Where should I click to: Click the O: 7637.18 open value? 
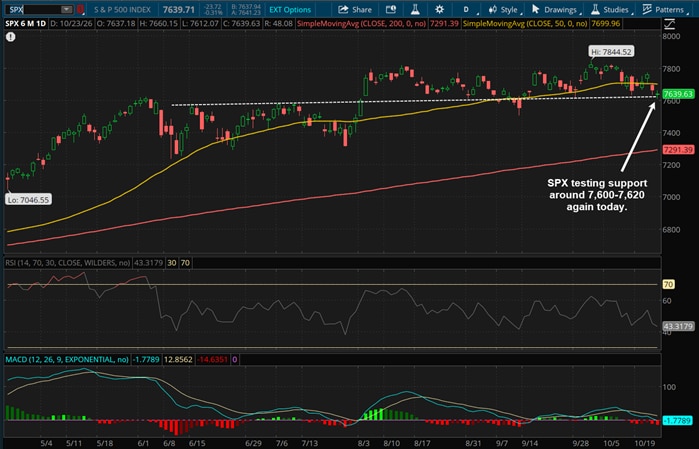pyautogui.click(x=116, y=23)
